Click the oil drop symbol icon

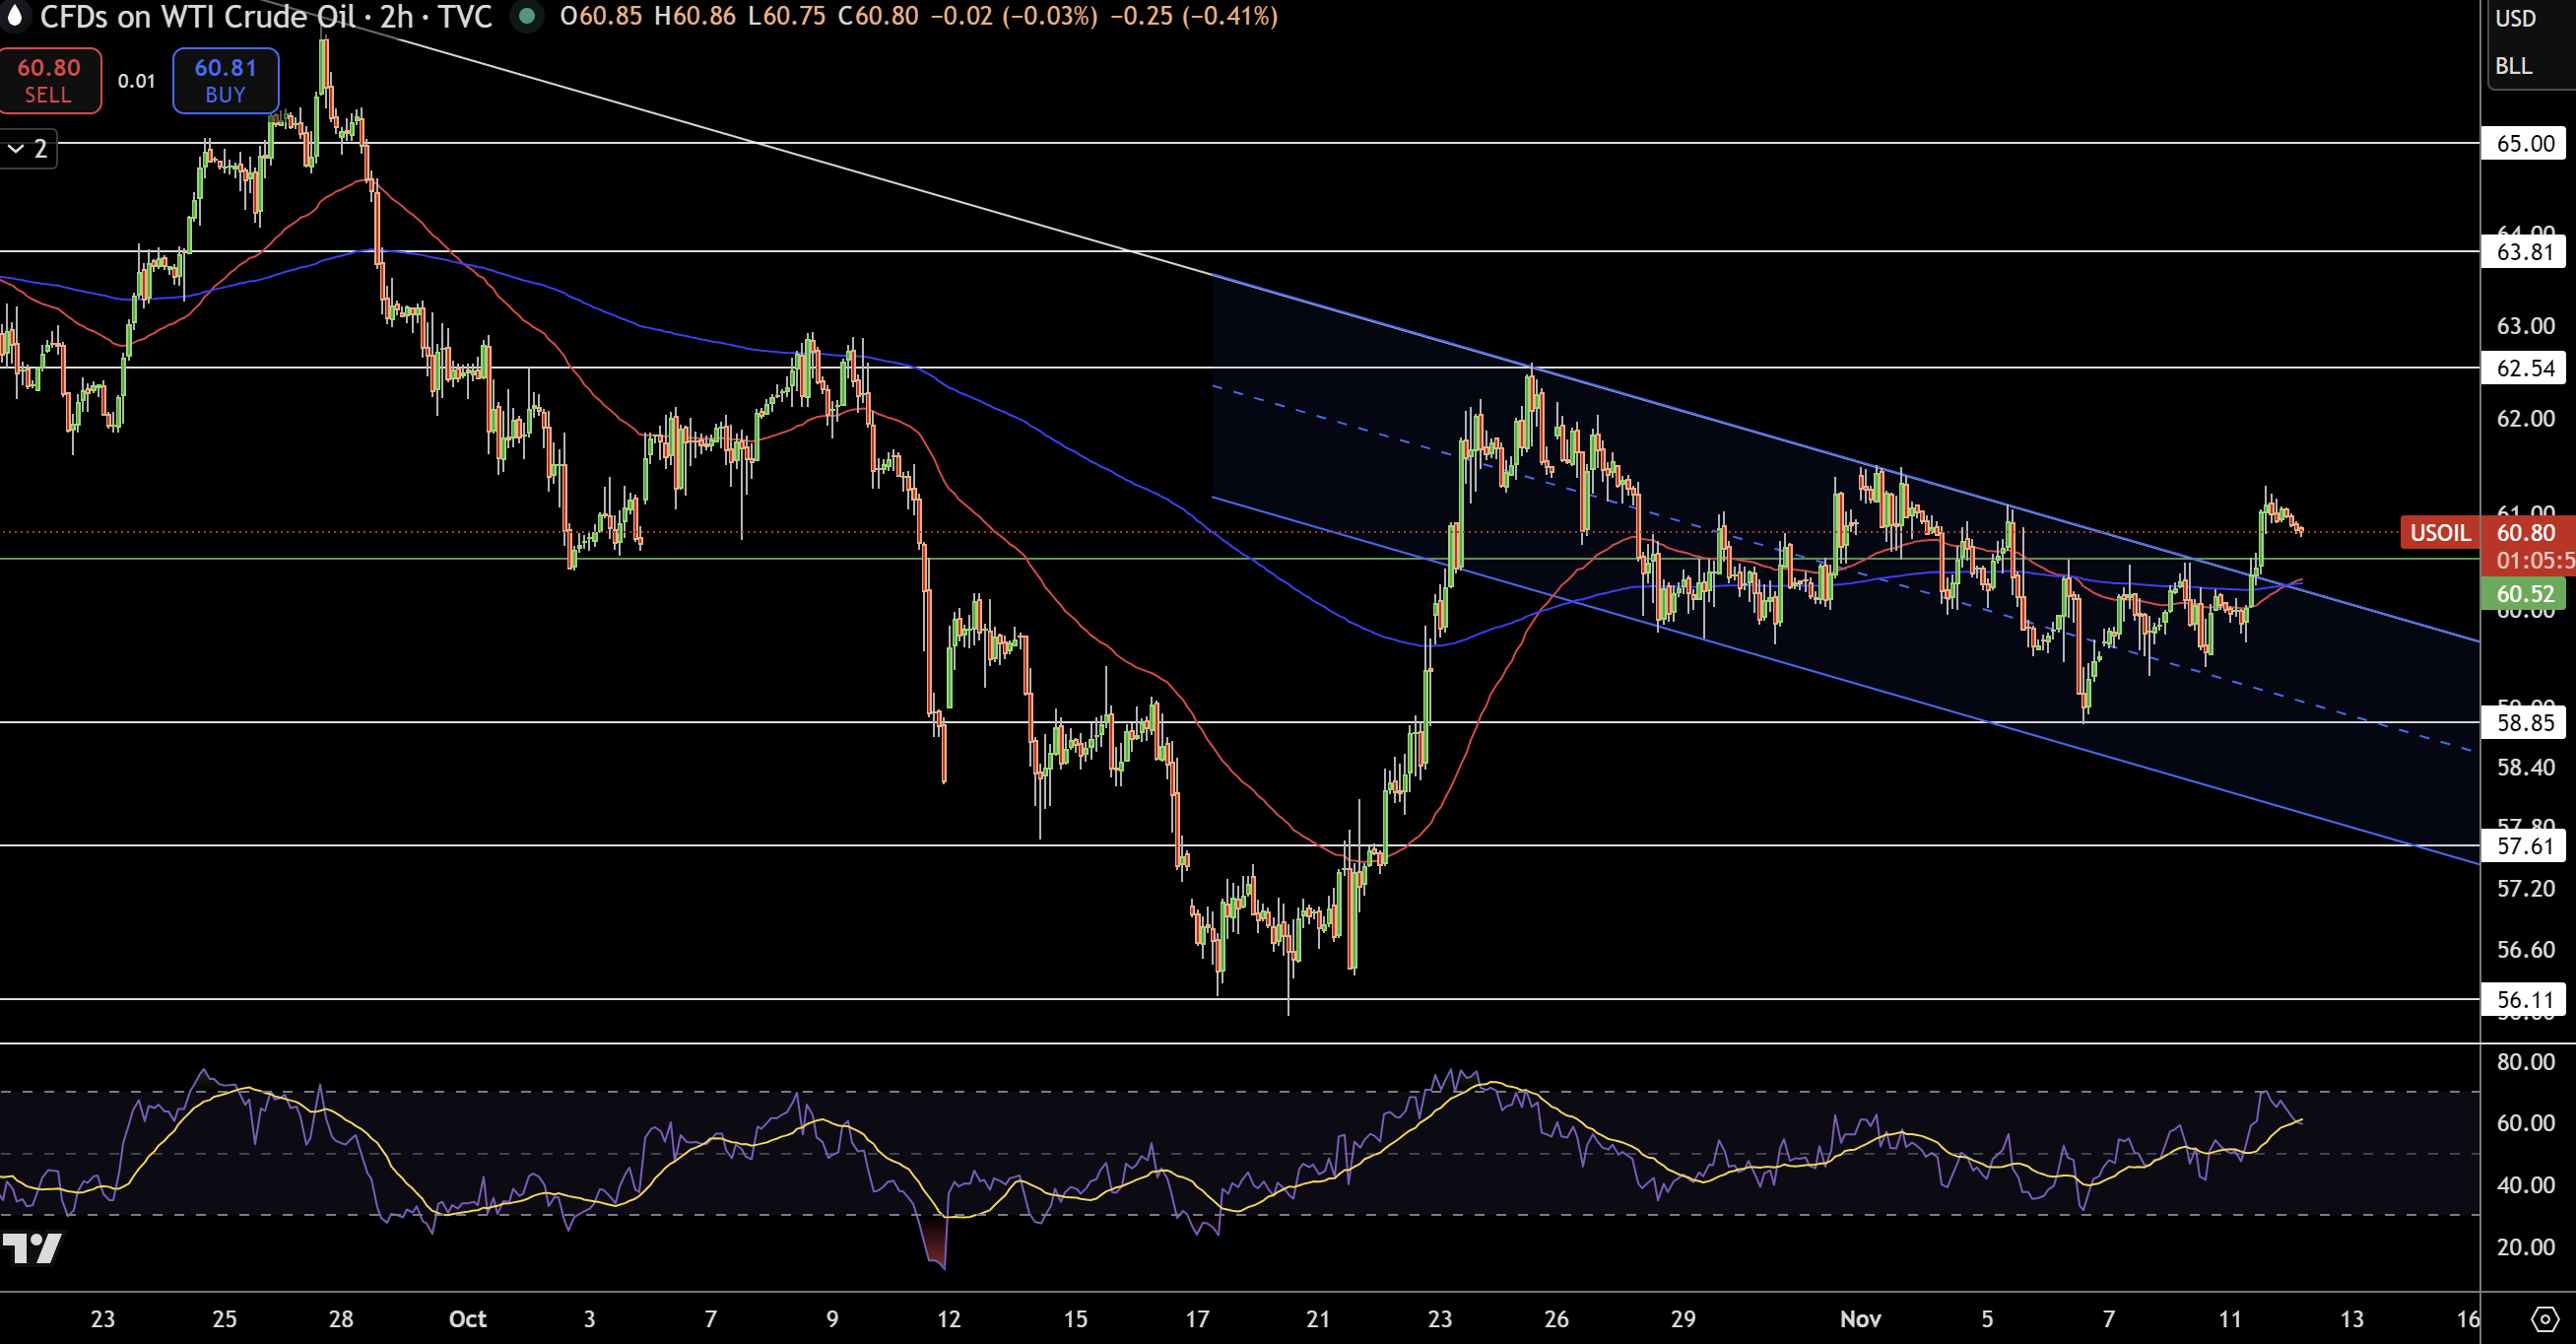(x=14, y=15)
